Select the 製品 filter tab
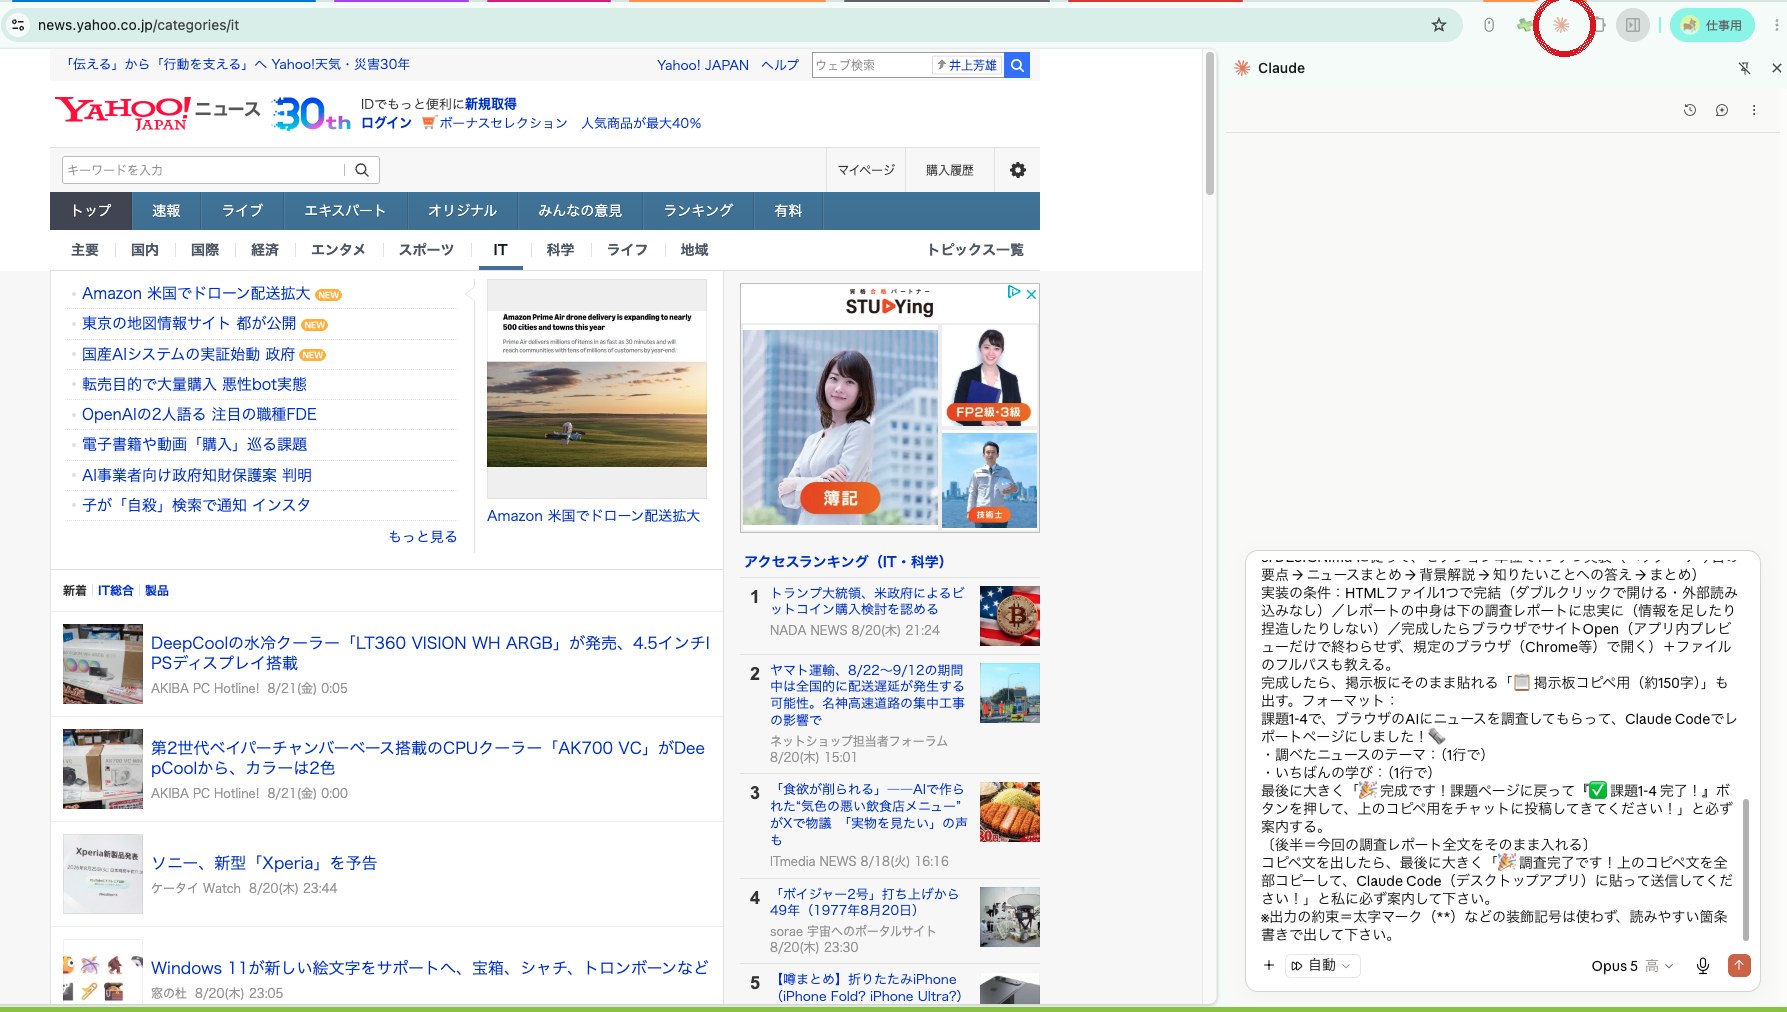 [157, 591]
